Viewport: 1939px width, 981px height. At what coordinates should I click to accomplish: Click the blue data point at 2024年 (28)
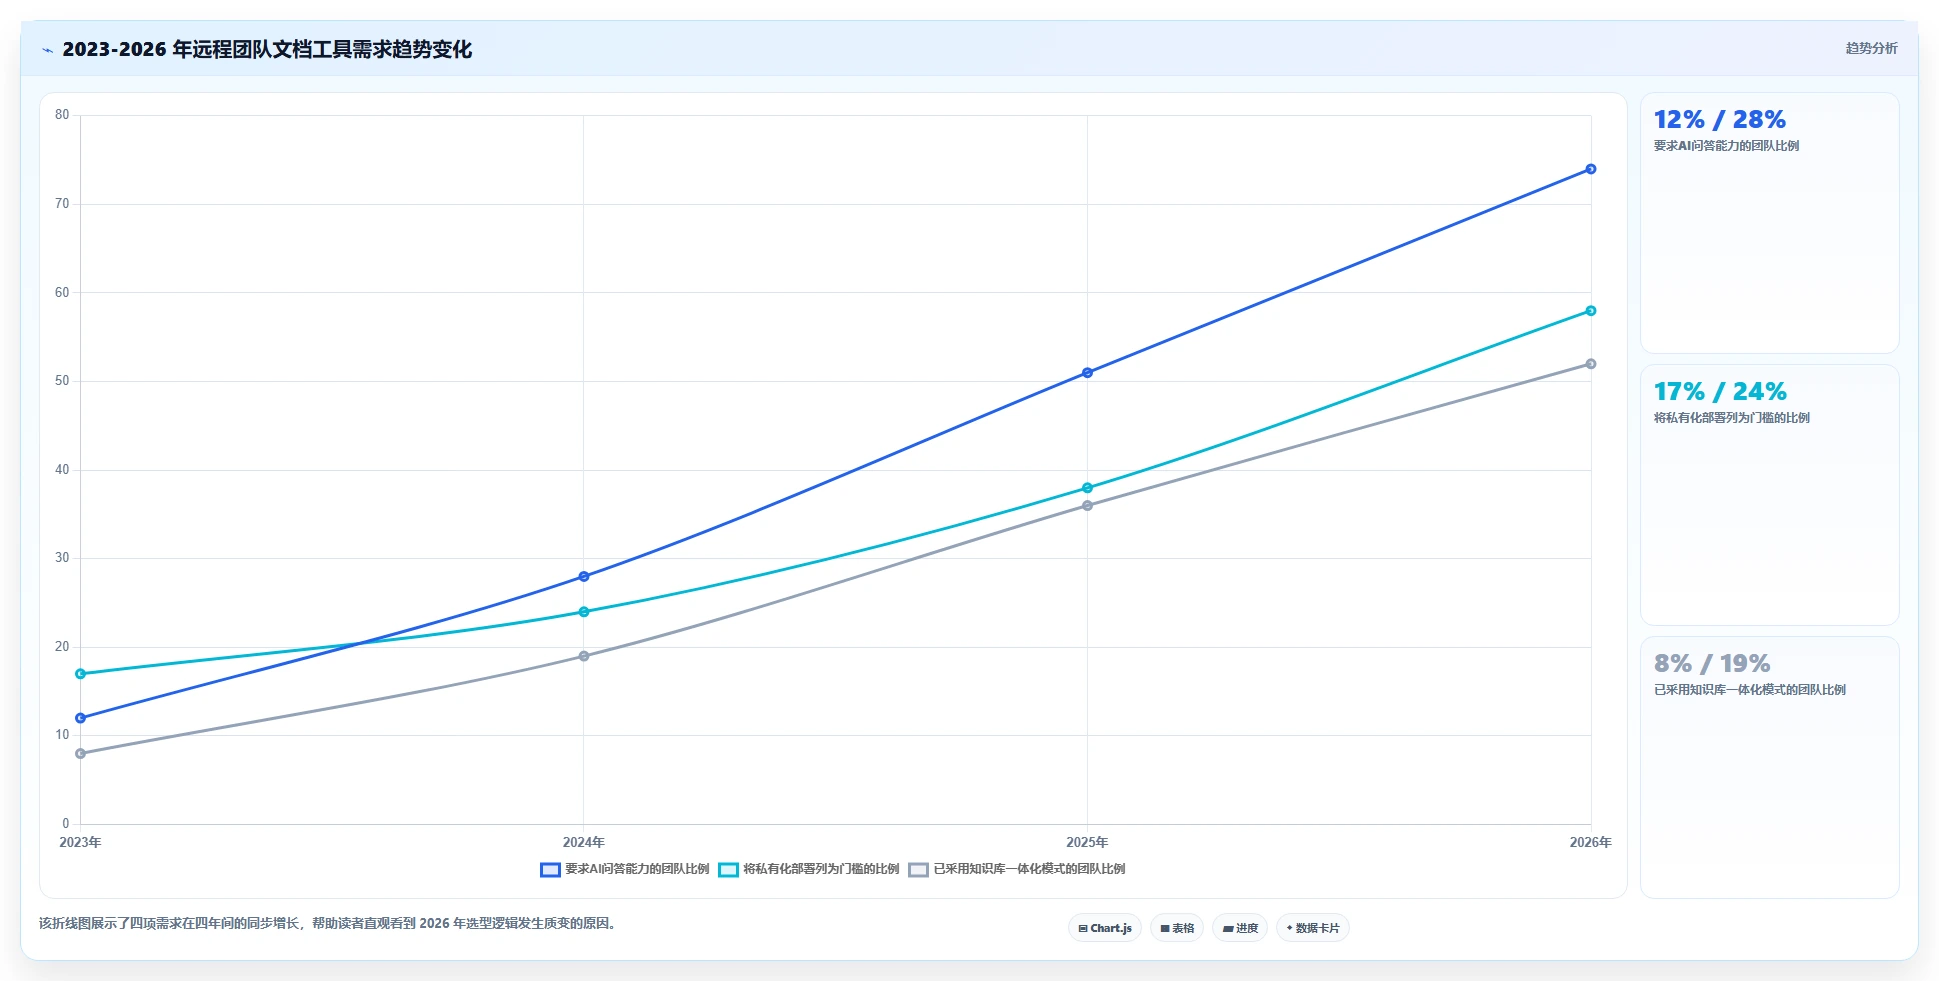point(584,577)
